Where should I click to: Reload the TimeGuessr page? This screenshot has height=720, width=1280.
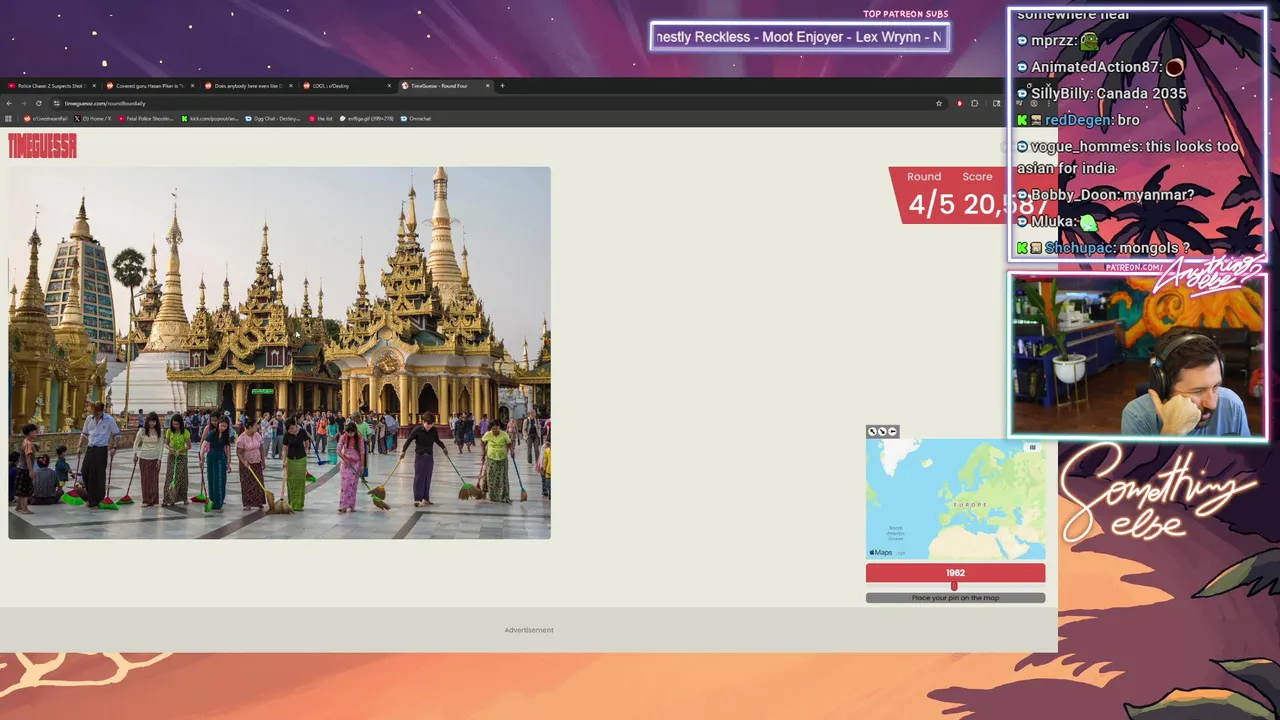(x=38, y=103)
